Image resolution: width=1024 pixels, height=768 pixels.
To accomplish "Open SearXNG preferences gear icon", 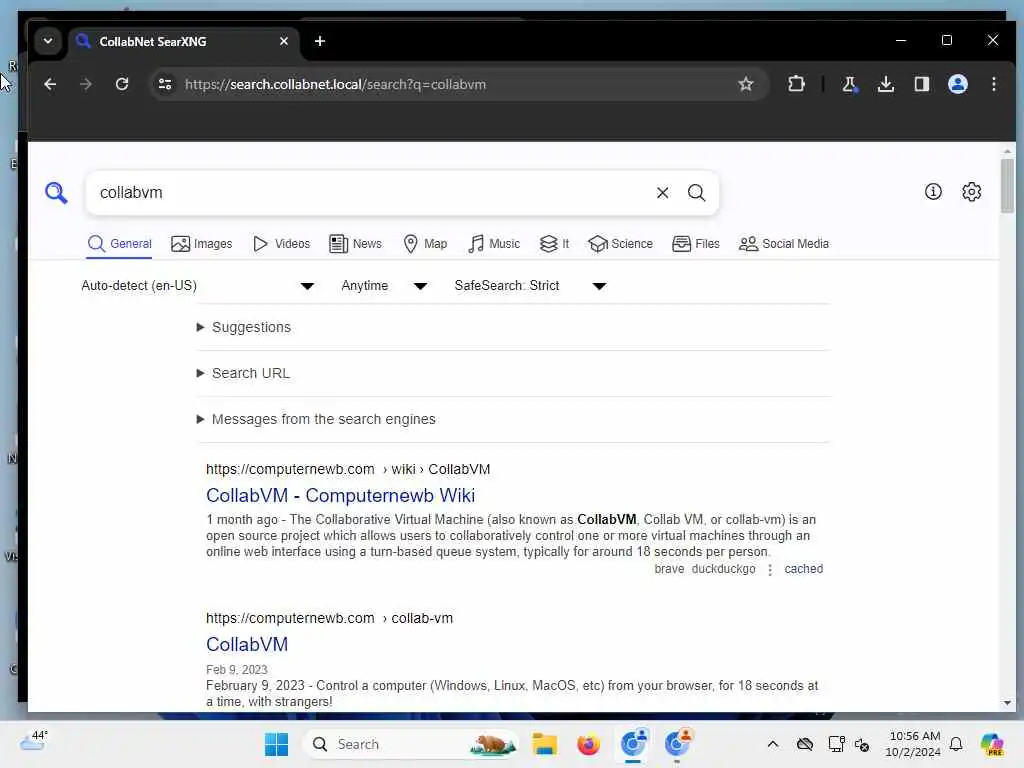I will point(972,191).
